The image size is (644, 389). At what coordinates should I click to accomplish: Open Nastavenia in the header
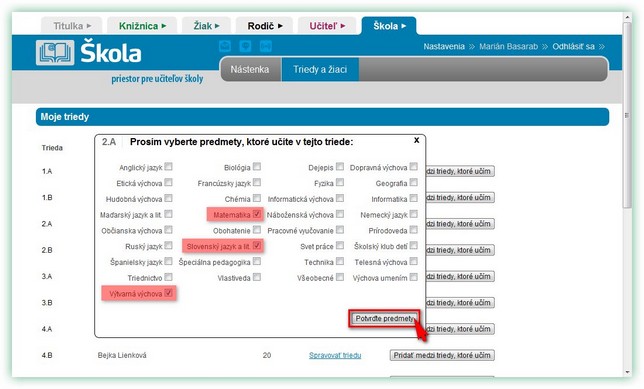pos(444,46)
